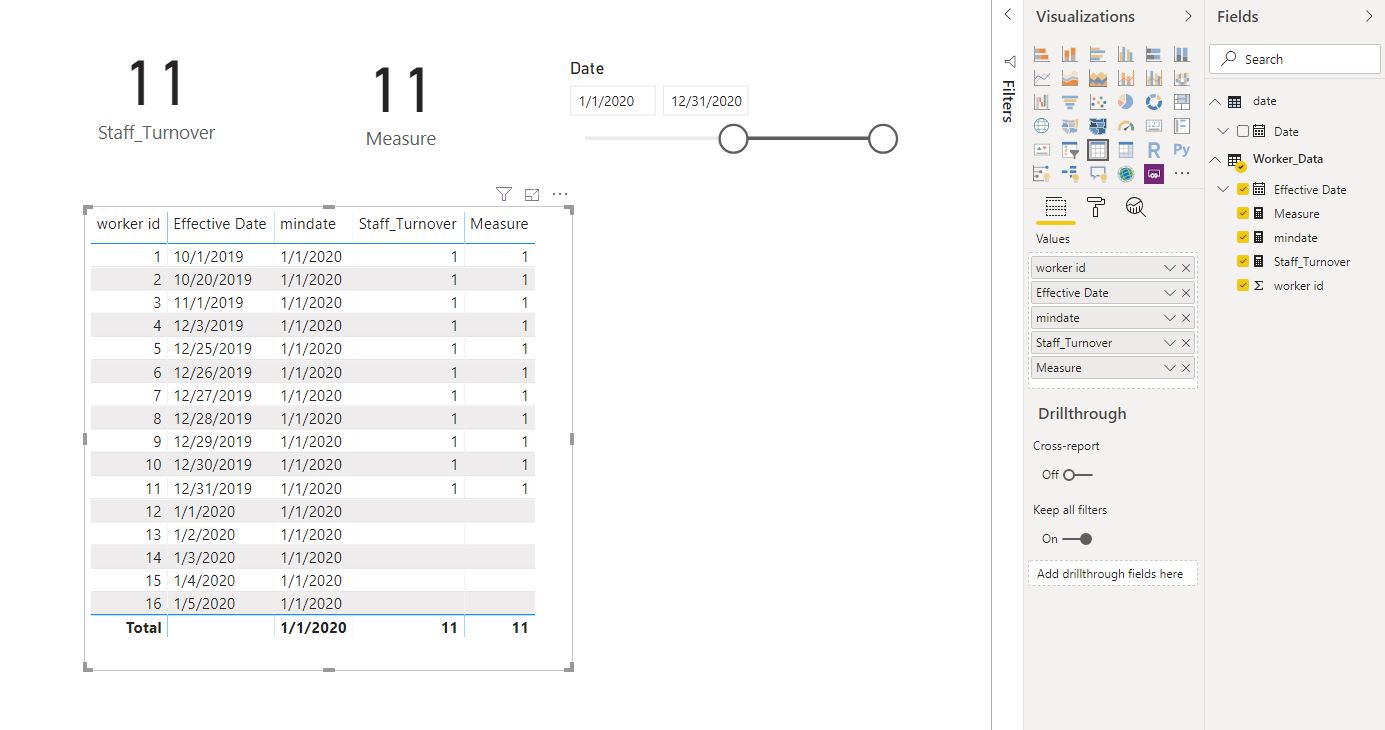Add an R script visual
The width and height of the screenshot is (1385, 730).
[x=1154, y=150]
